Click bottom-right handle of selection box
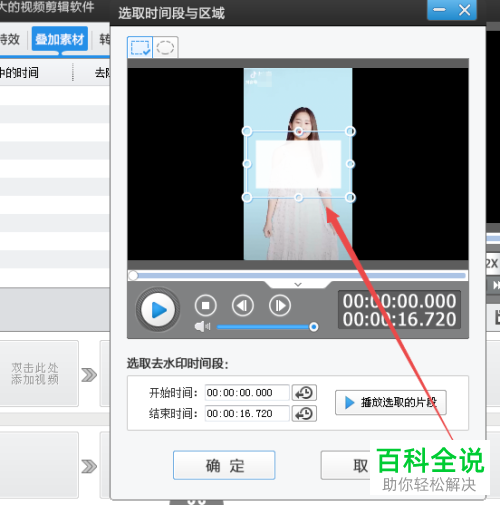 pyautogui.click(x=350, y=197)
